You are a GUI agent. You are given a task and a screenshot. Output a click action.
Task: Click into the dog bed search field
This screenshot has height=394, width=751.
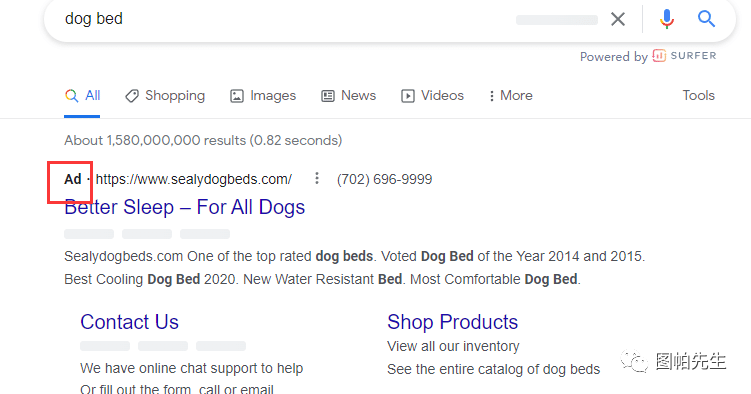tap(287, 19)
